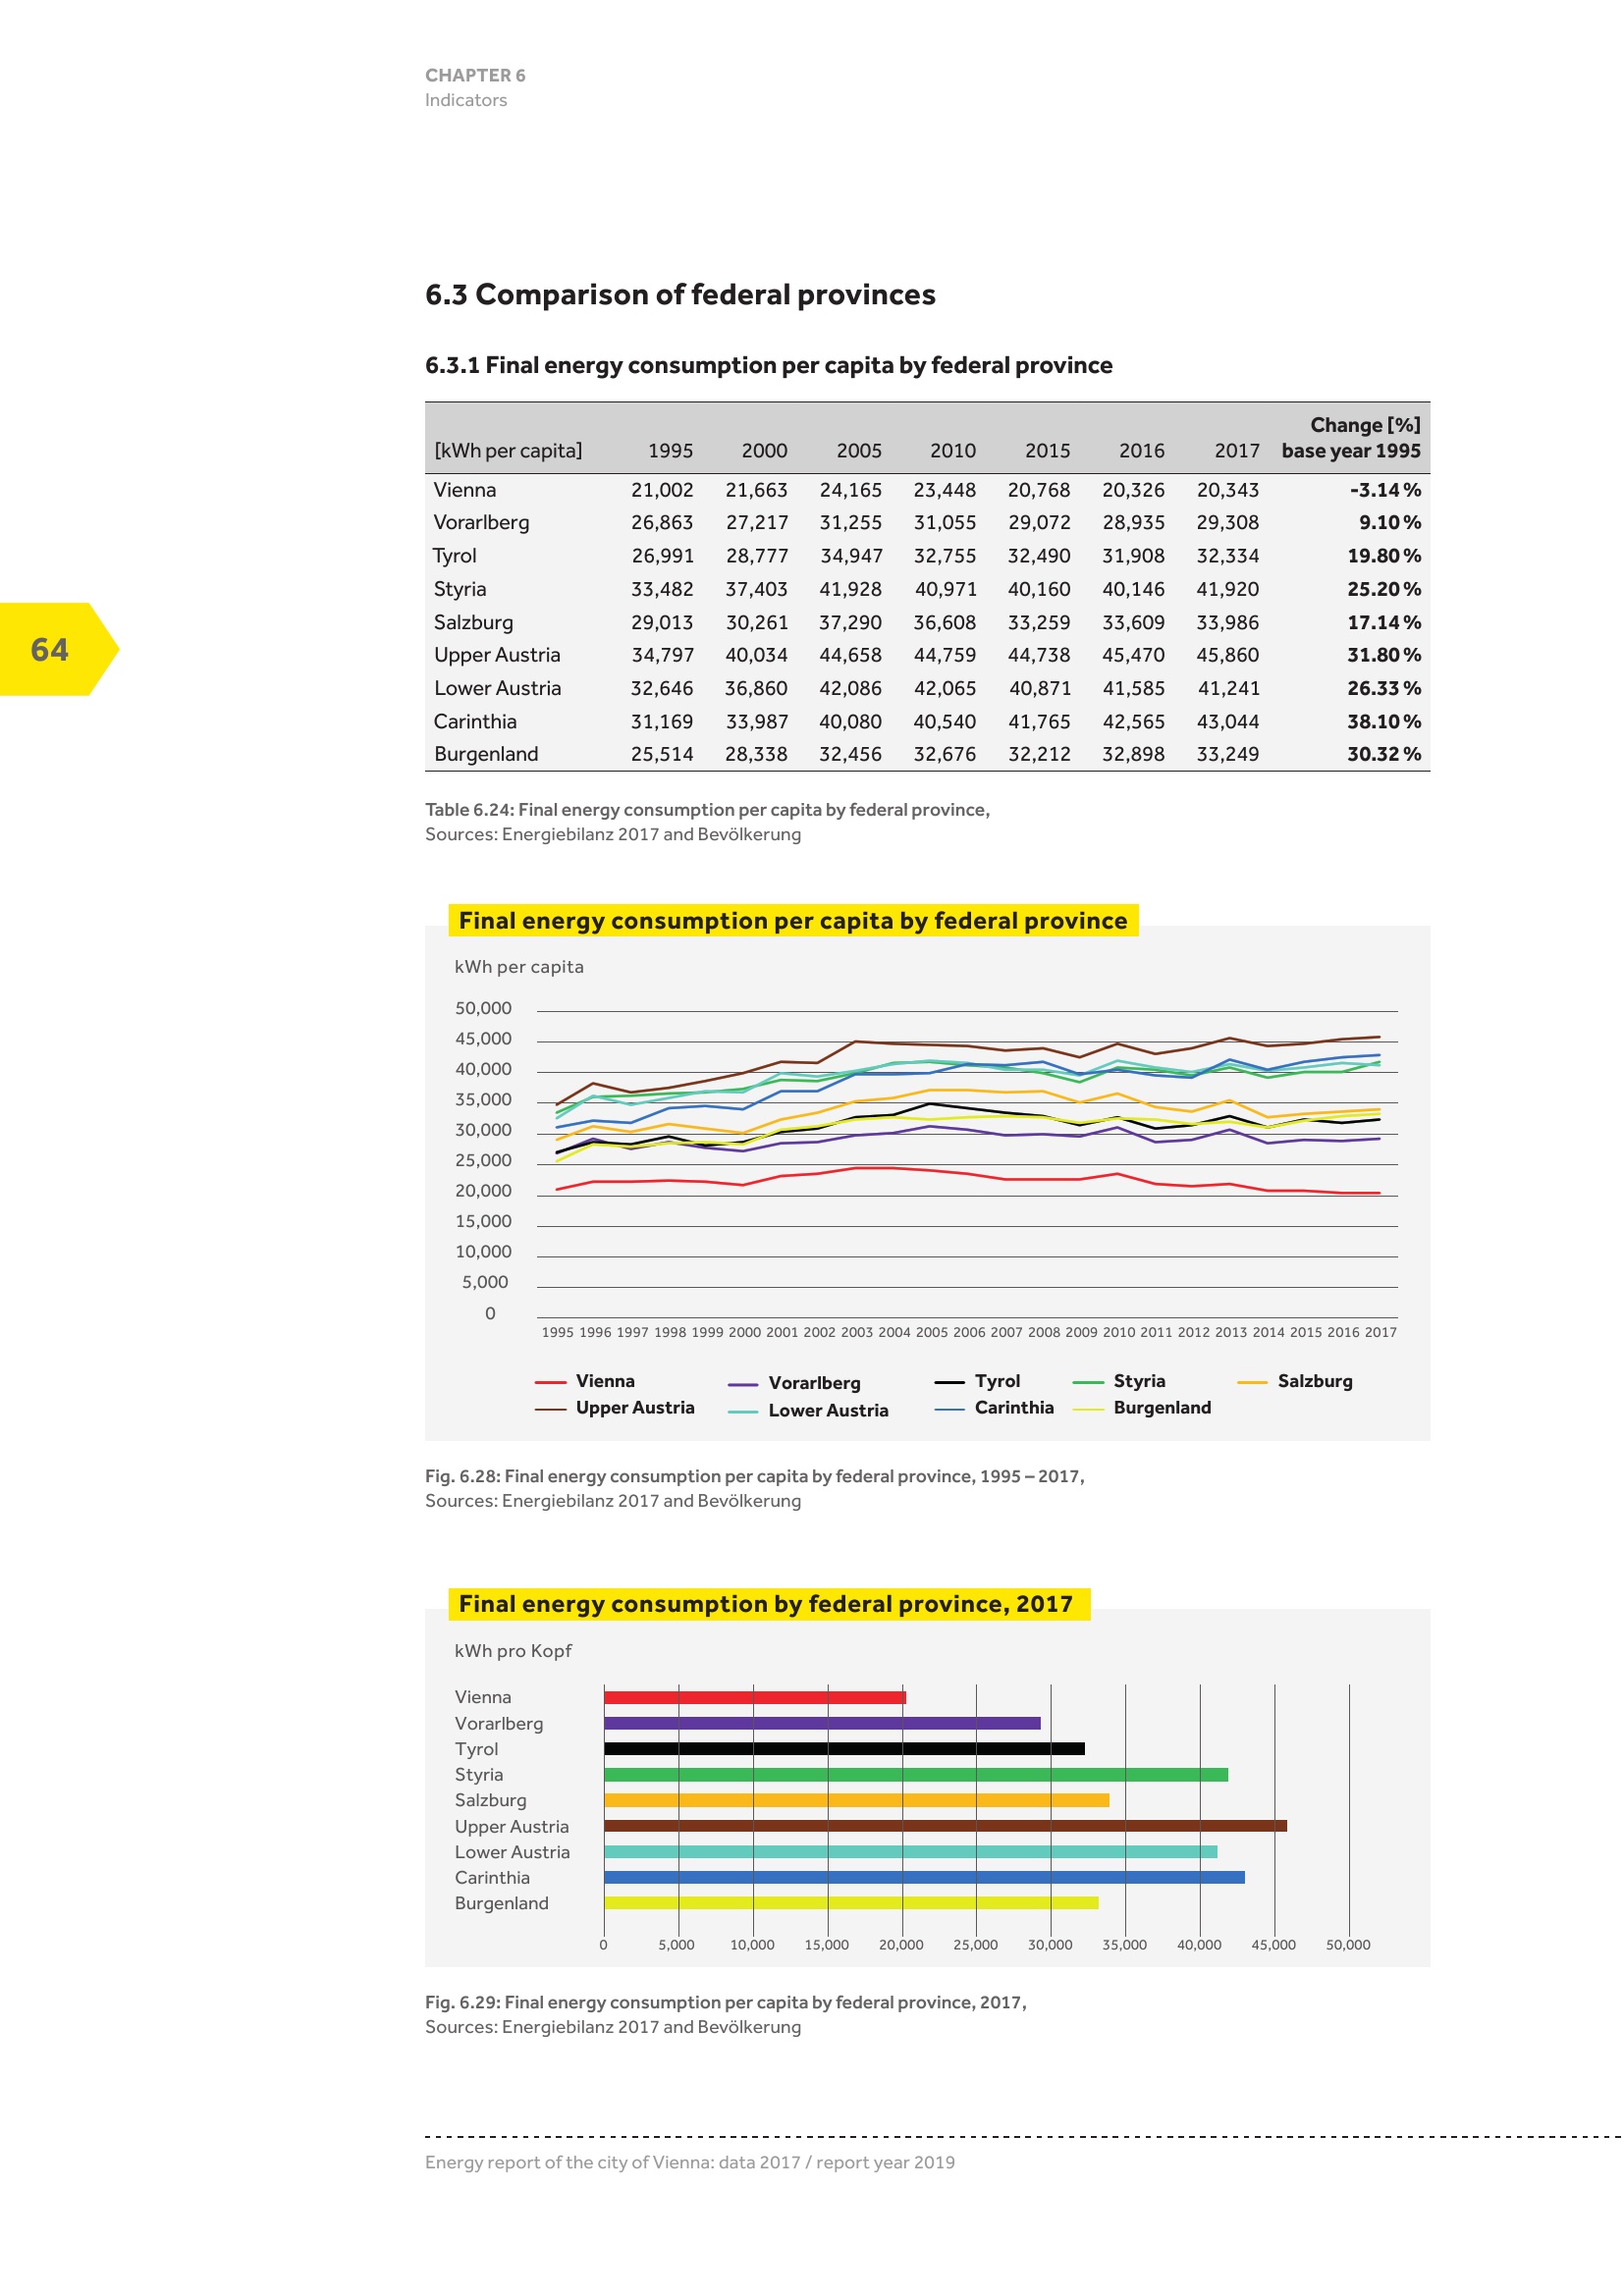This screenshot has height=2296, width=1624.
Task: Click the red Vienna bar in 2017 chart
Action: (x=755, y=1697)
